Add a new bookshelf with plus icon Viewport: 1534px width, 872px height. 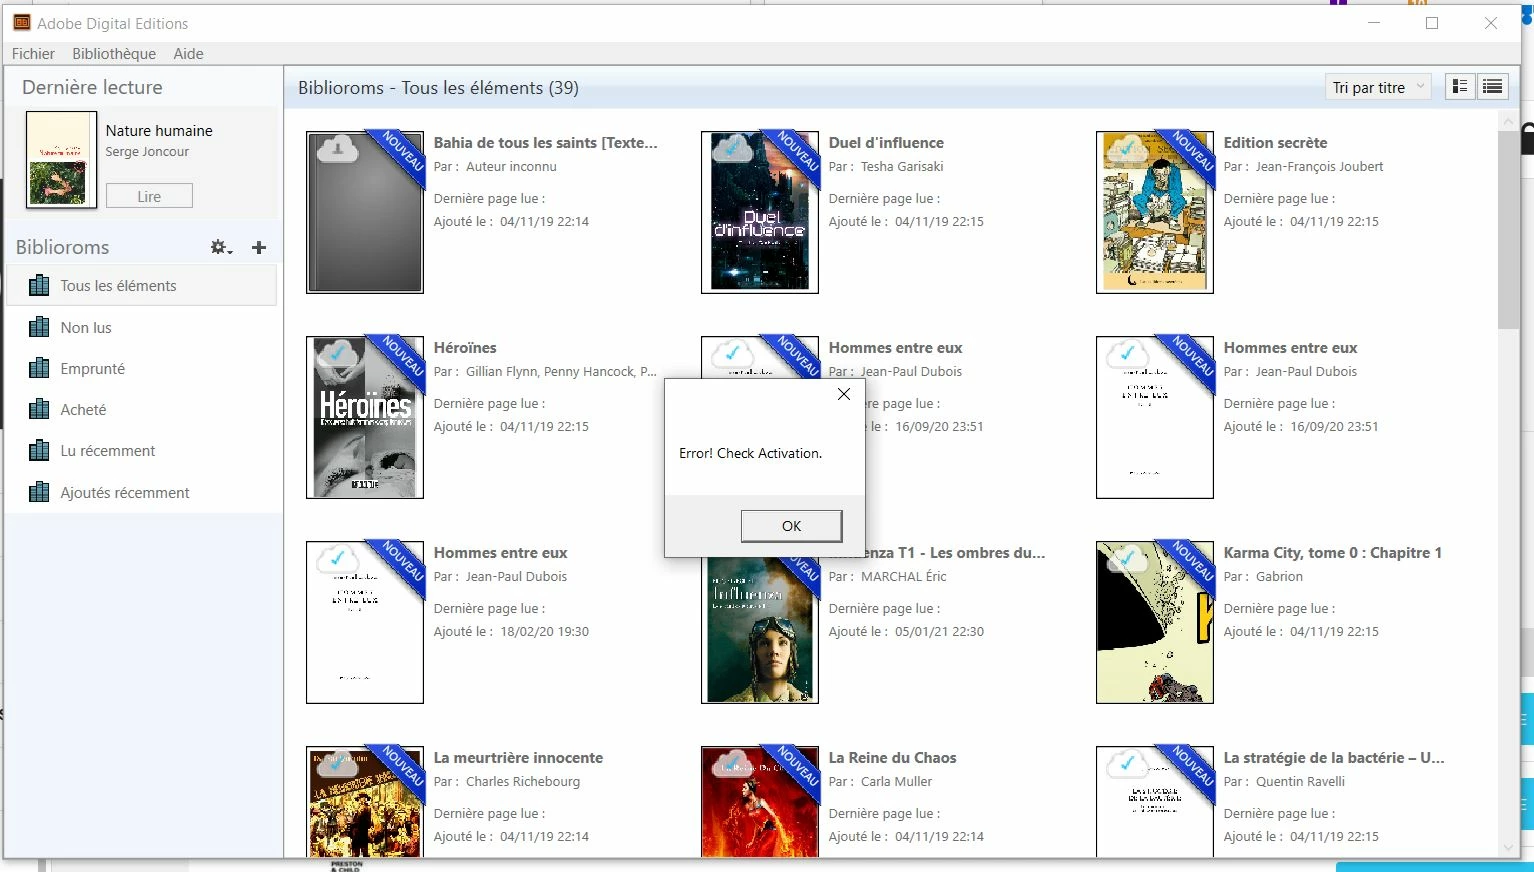point(259,247)
